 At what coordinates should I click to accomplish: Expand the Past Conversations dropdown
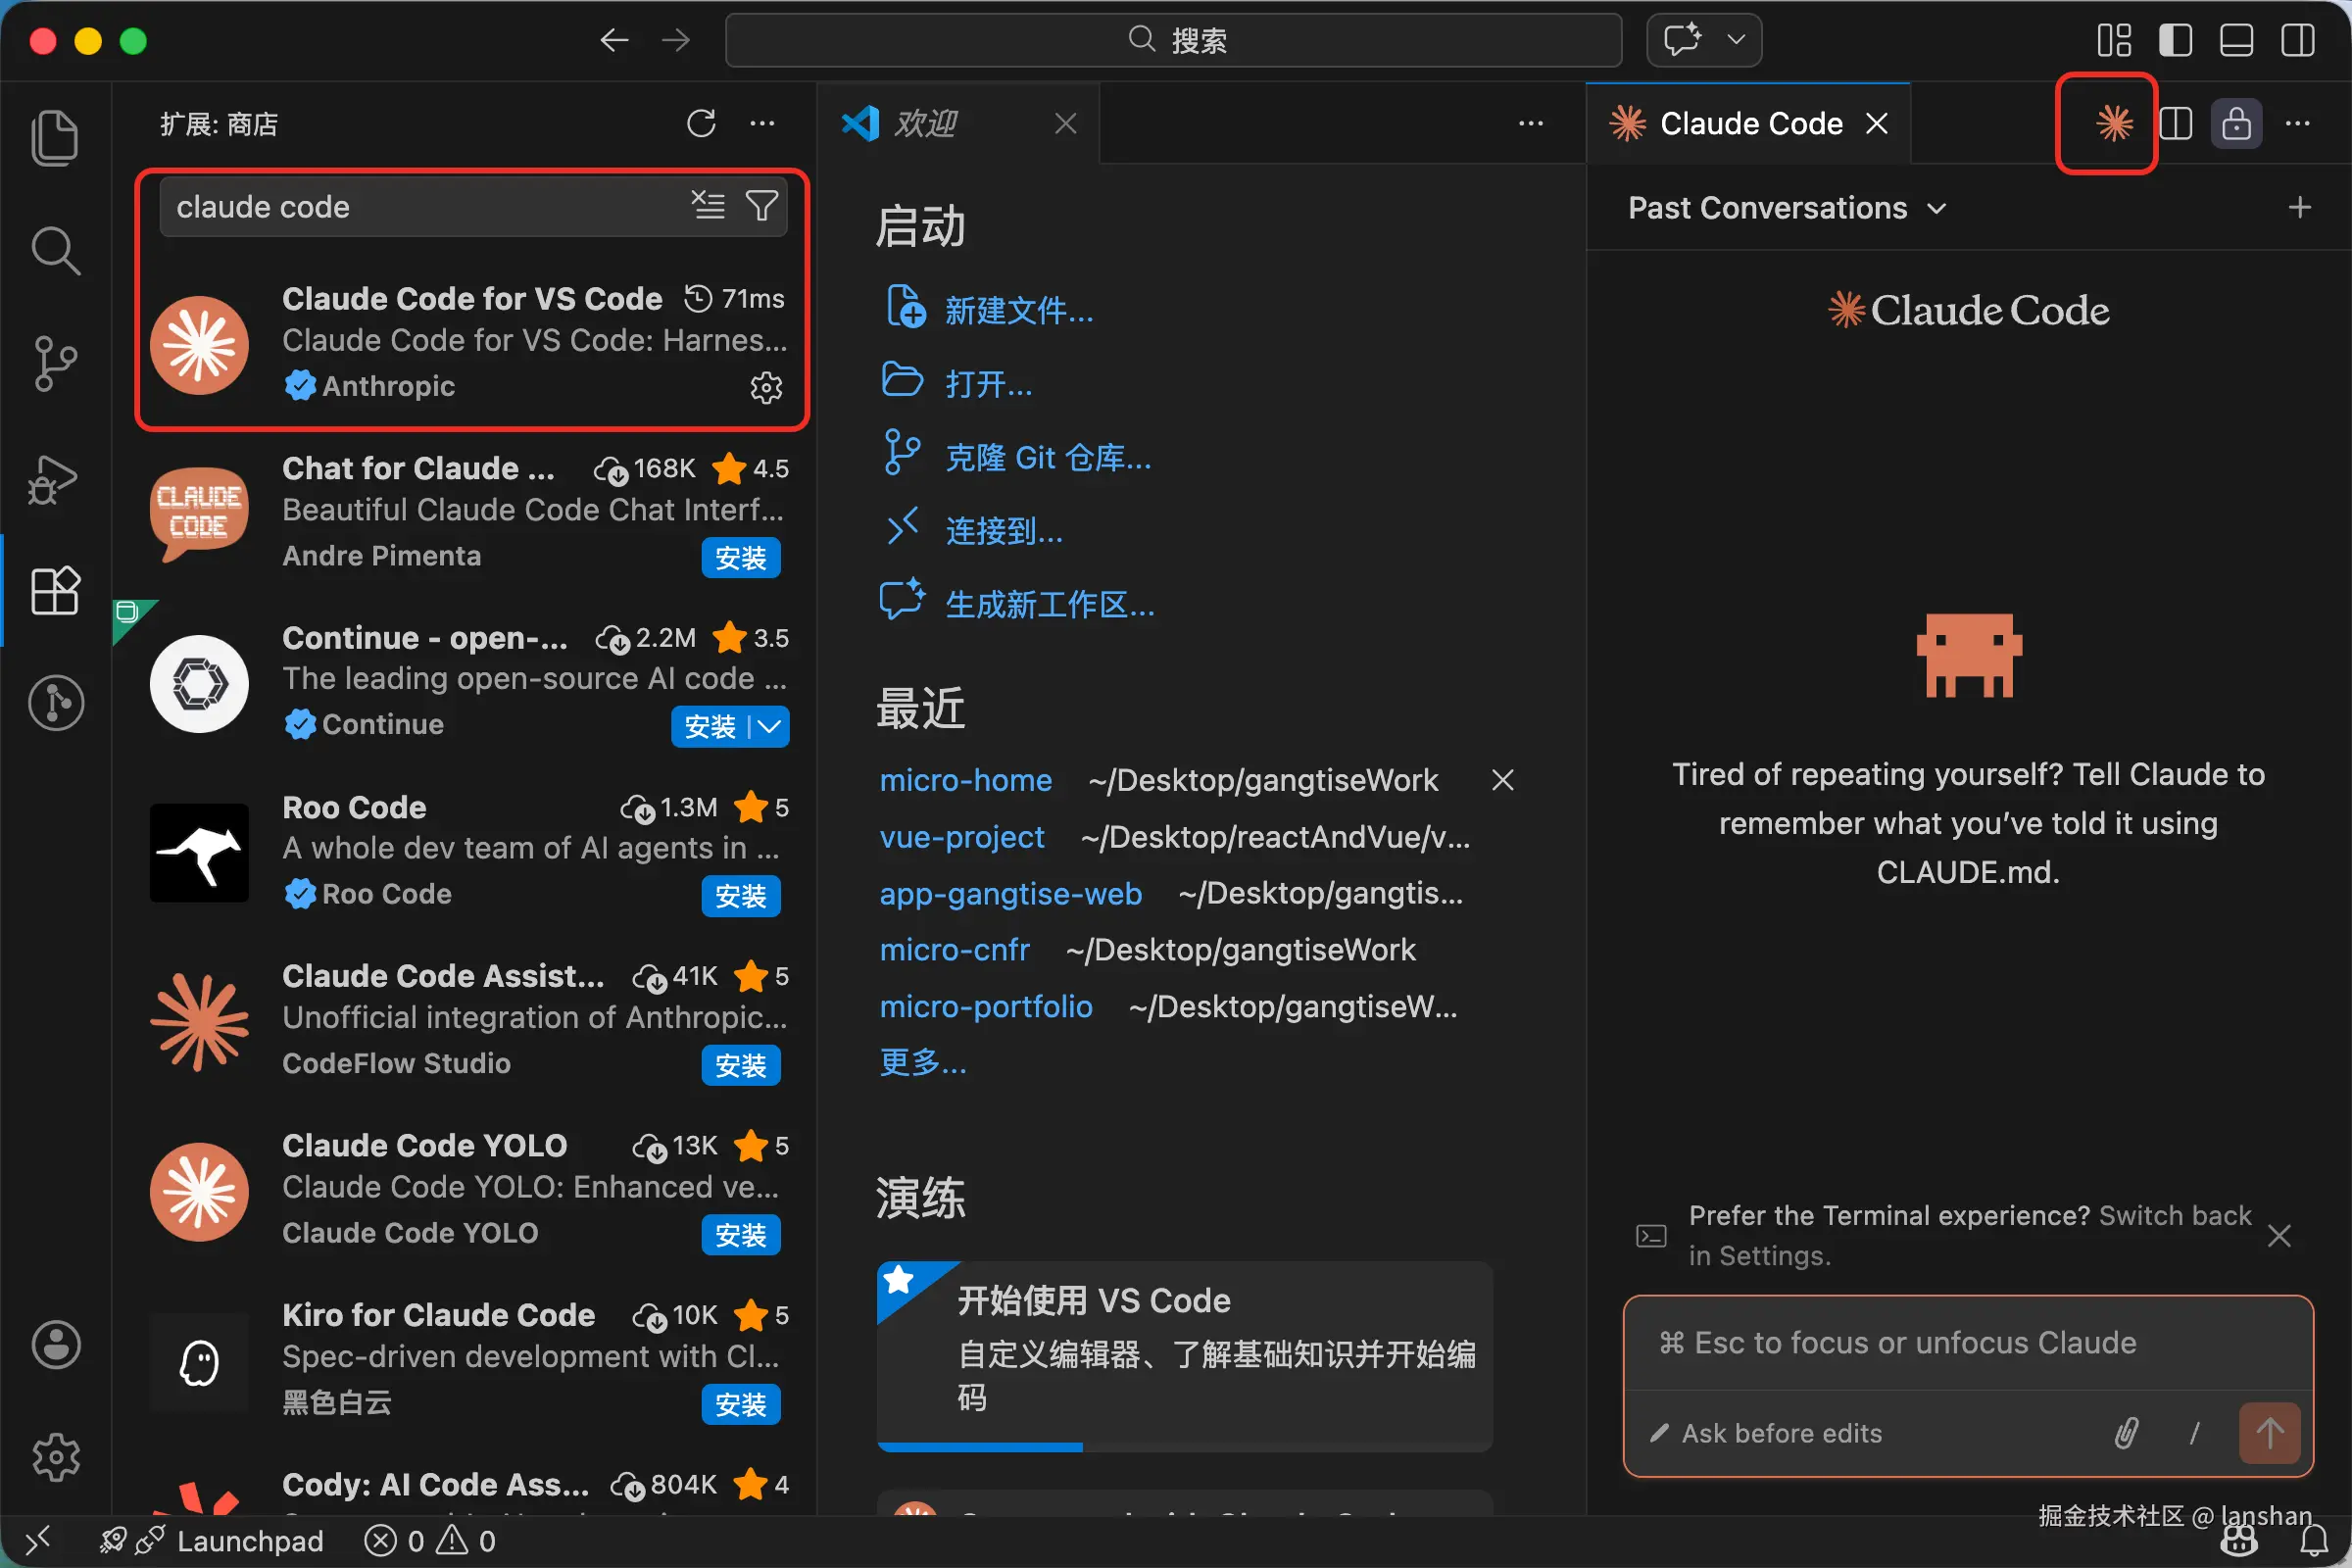click(x=1787, y=208)
